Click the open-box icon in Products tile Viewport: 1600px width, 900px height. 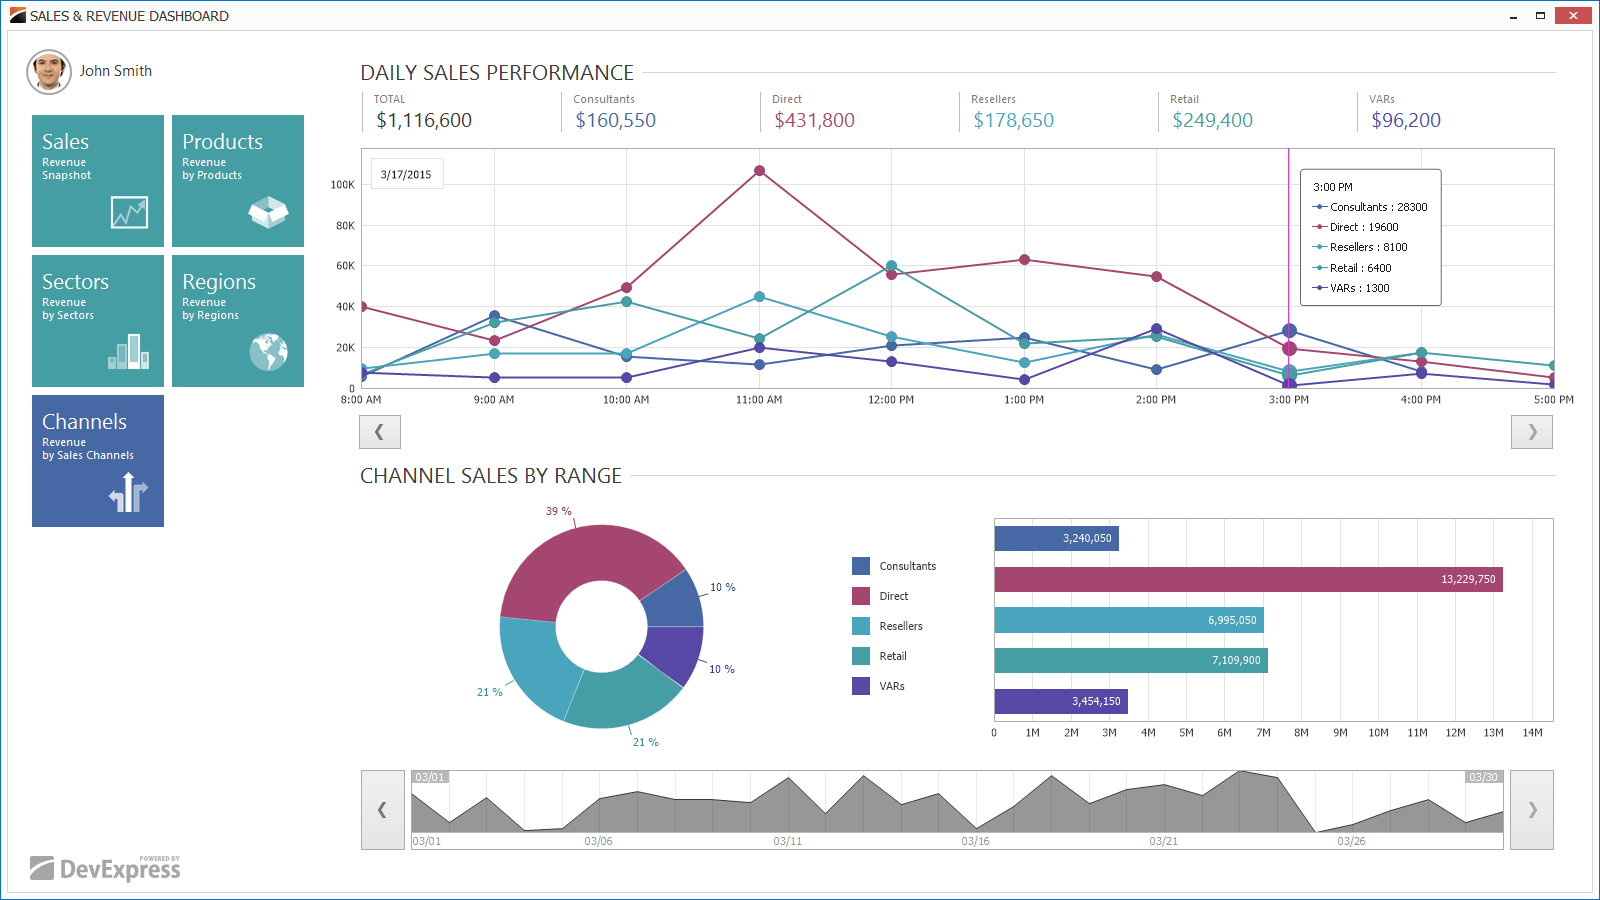click(x=268, y=212)
